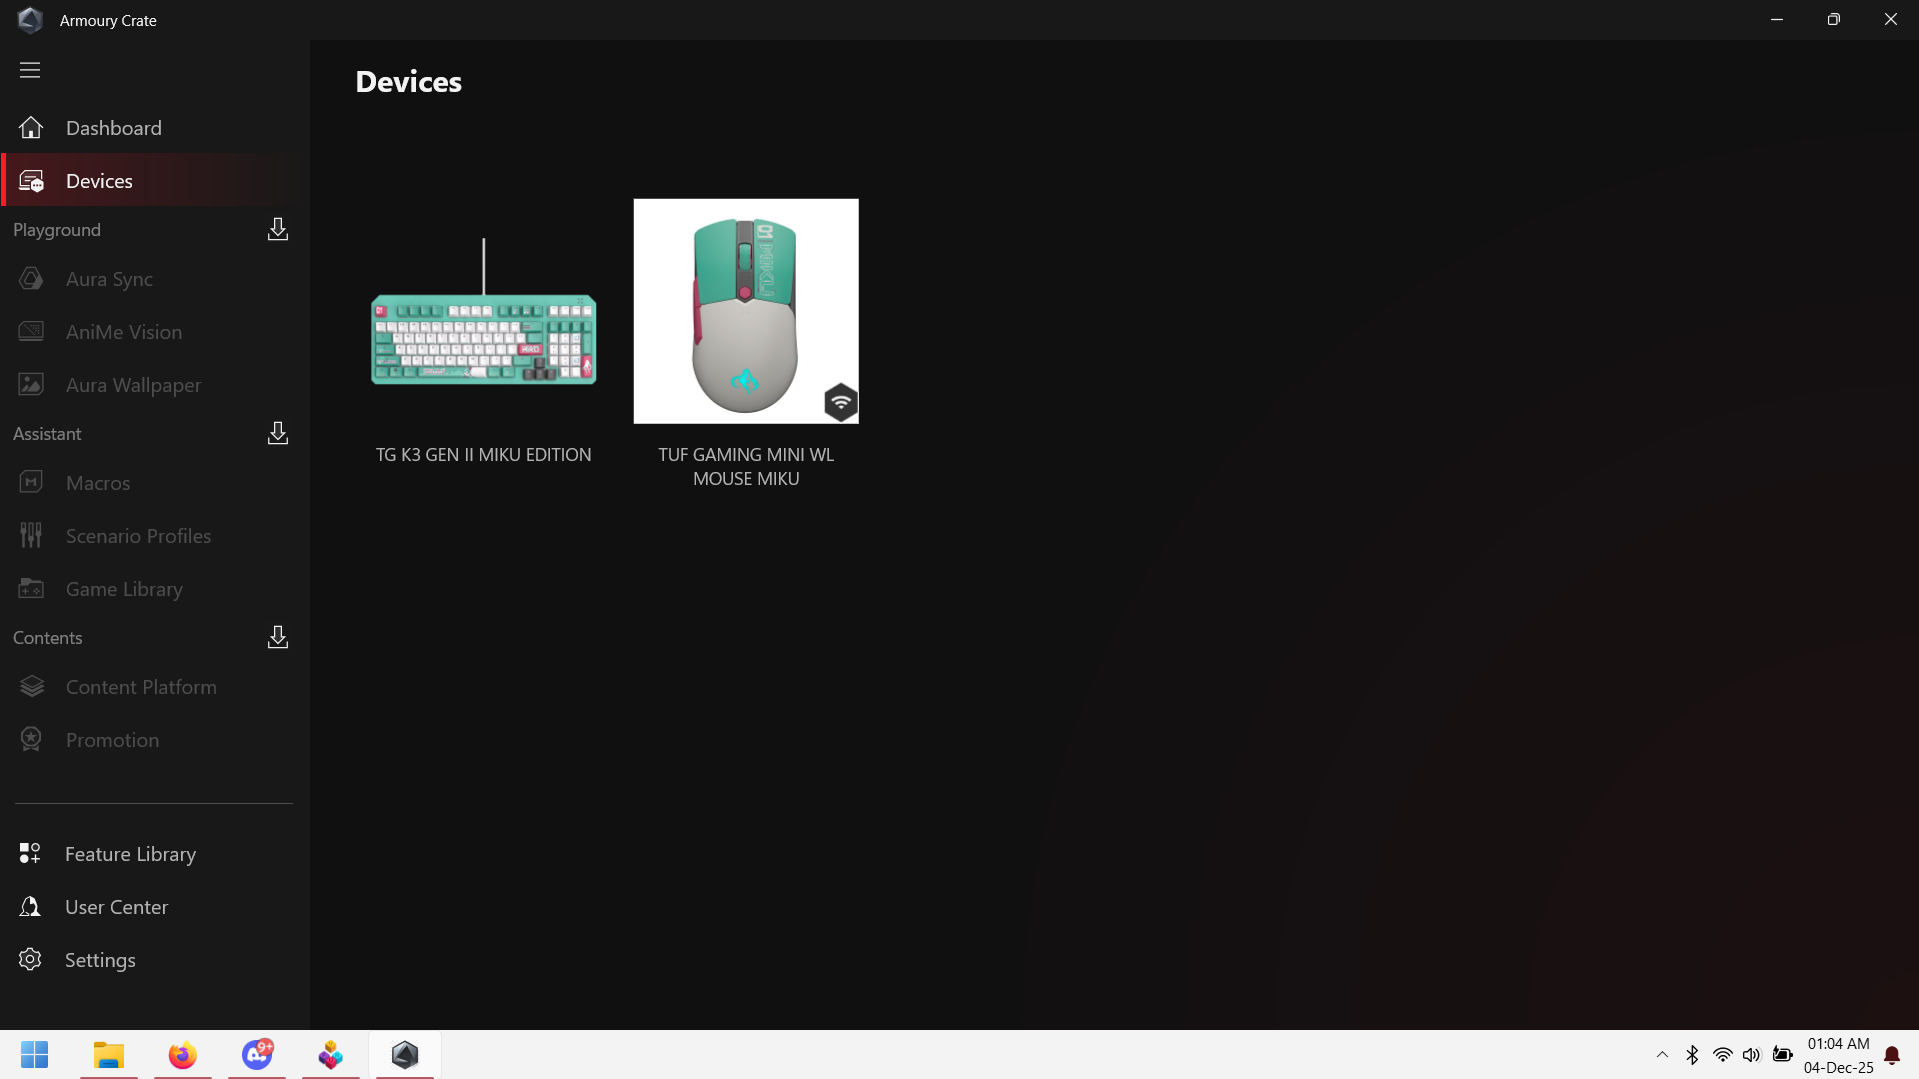Click the Content Platform layers icon

coord(31,687)
